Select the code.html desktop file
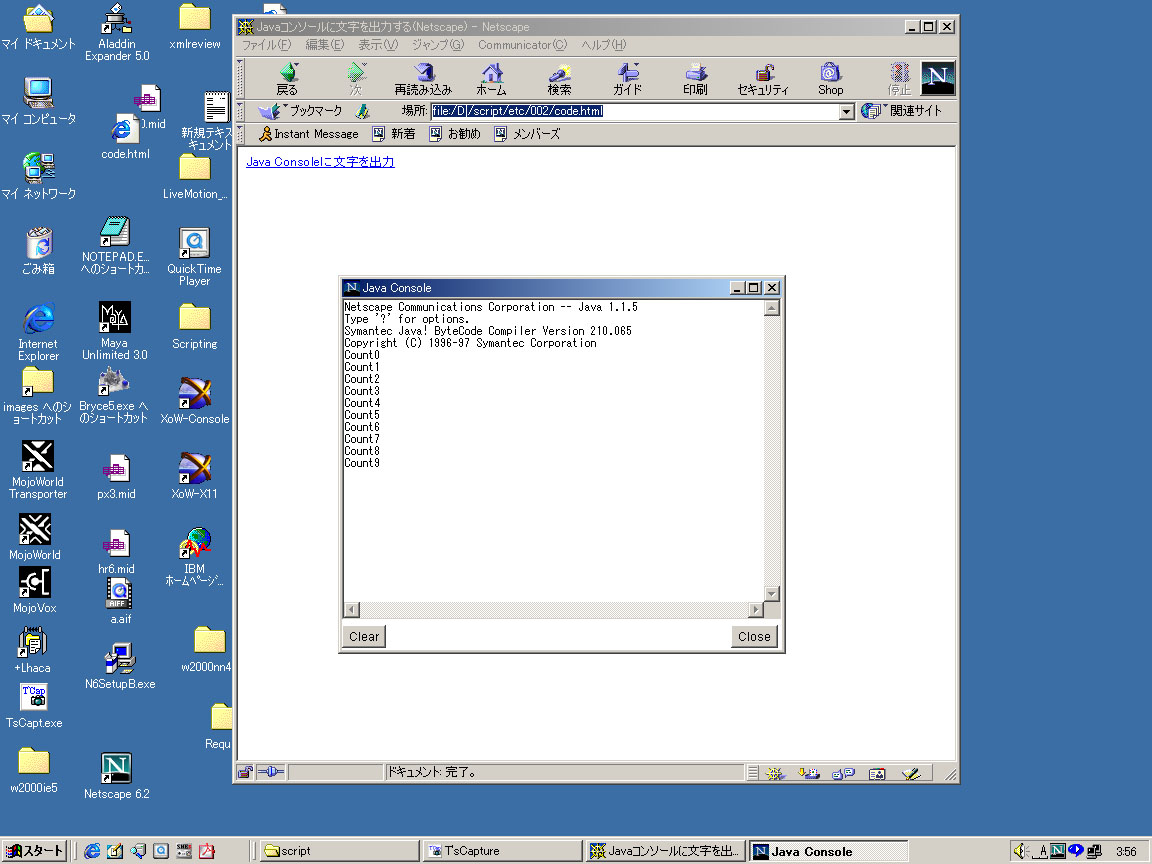1152x864 pixels. (x=125, y=138)
